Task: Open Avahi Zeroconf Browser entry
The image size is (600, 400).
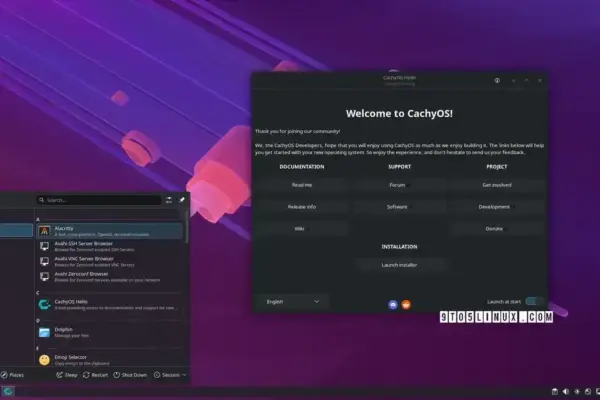Action: click(109, 277)
